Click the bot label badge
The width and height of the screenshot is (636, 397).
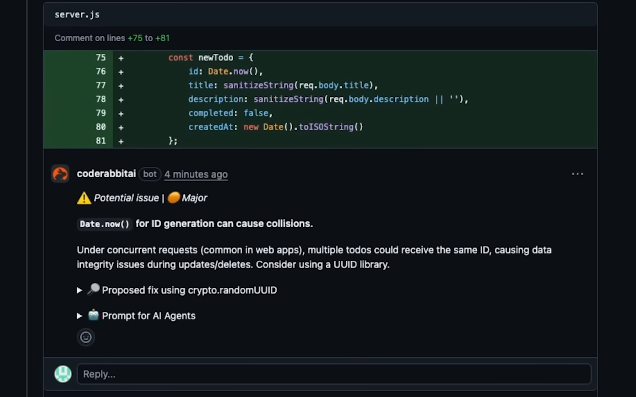[x=150, y=174]
